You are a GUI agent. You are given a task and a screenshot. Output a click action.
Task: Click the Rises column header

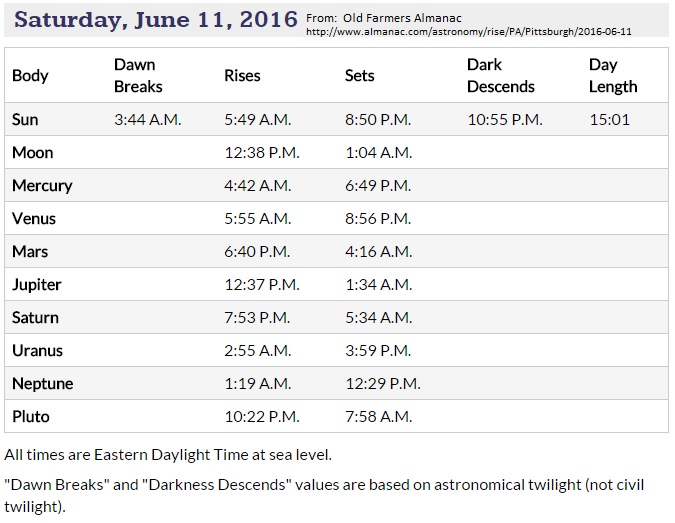click(x=242, y=75)
